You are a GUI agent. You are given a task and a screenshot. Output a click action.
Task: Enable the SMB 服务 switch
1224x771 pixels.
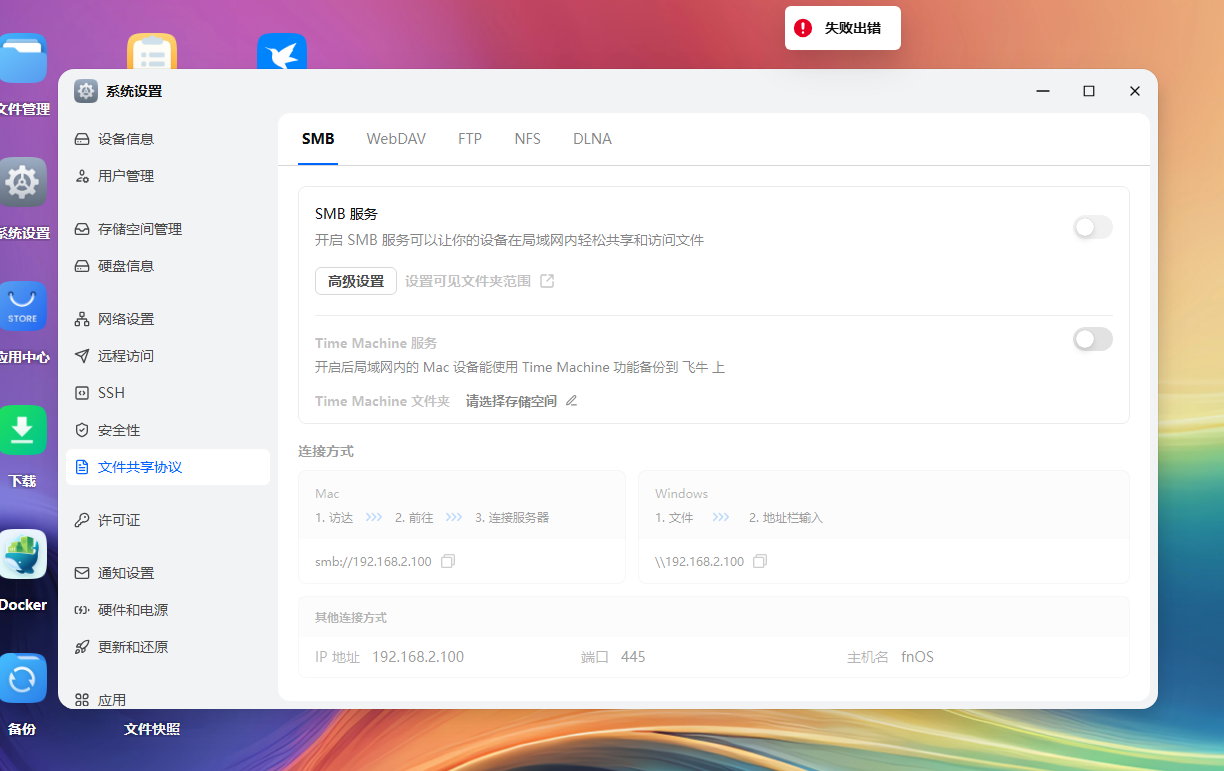point(1092,227)
